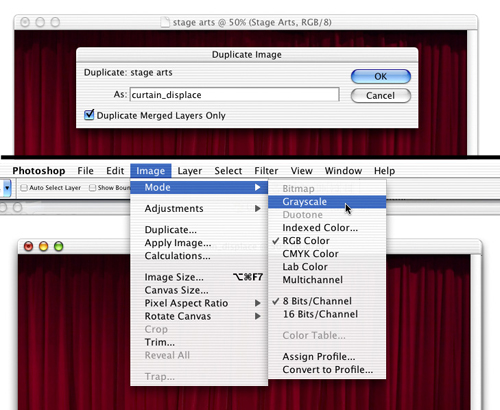
Task: Click yellow minimize button of curtain_displace window
Action: tap(44, 246)
